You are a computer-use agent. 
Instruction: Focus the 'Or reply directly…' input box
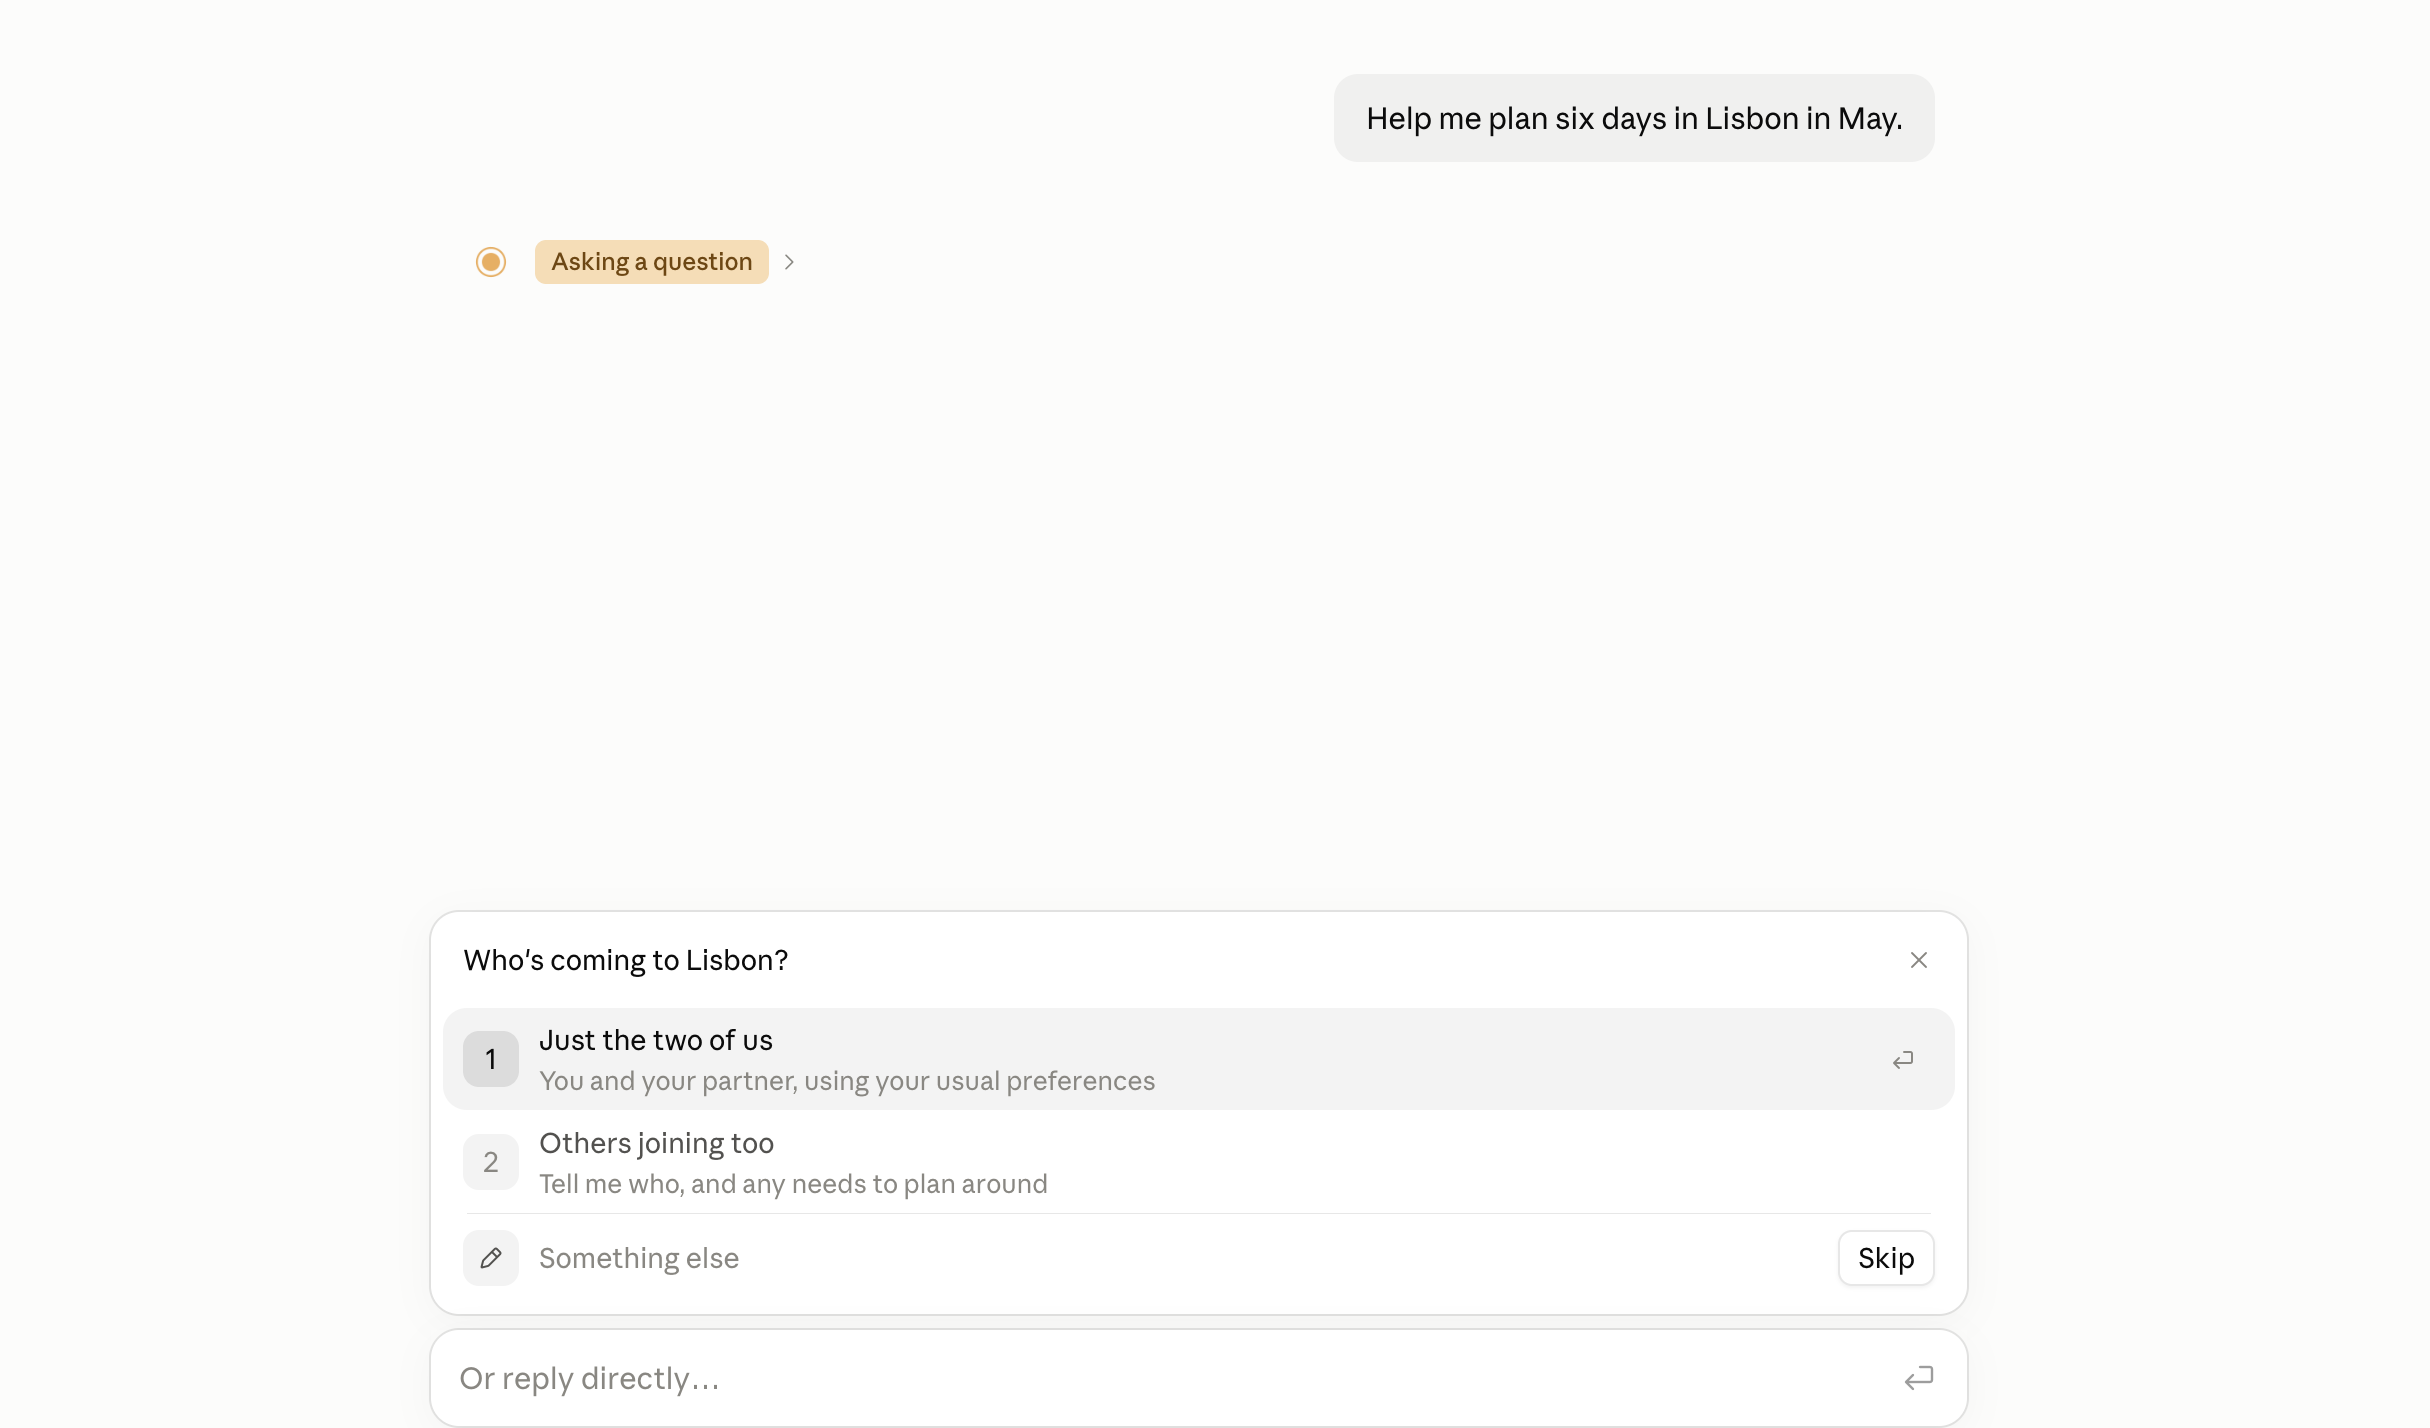pyautogui.click(x=1198, y=1378)
